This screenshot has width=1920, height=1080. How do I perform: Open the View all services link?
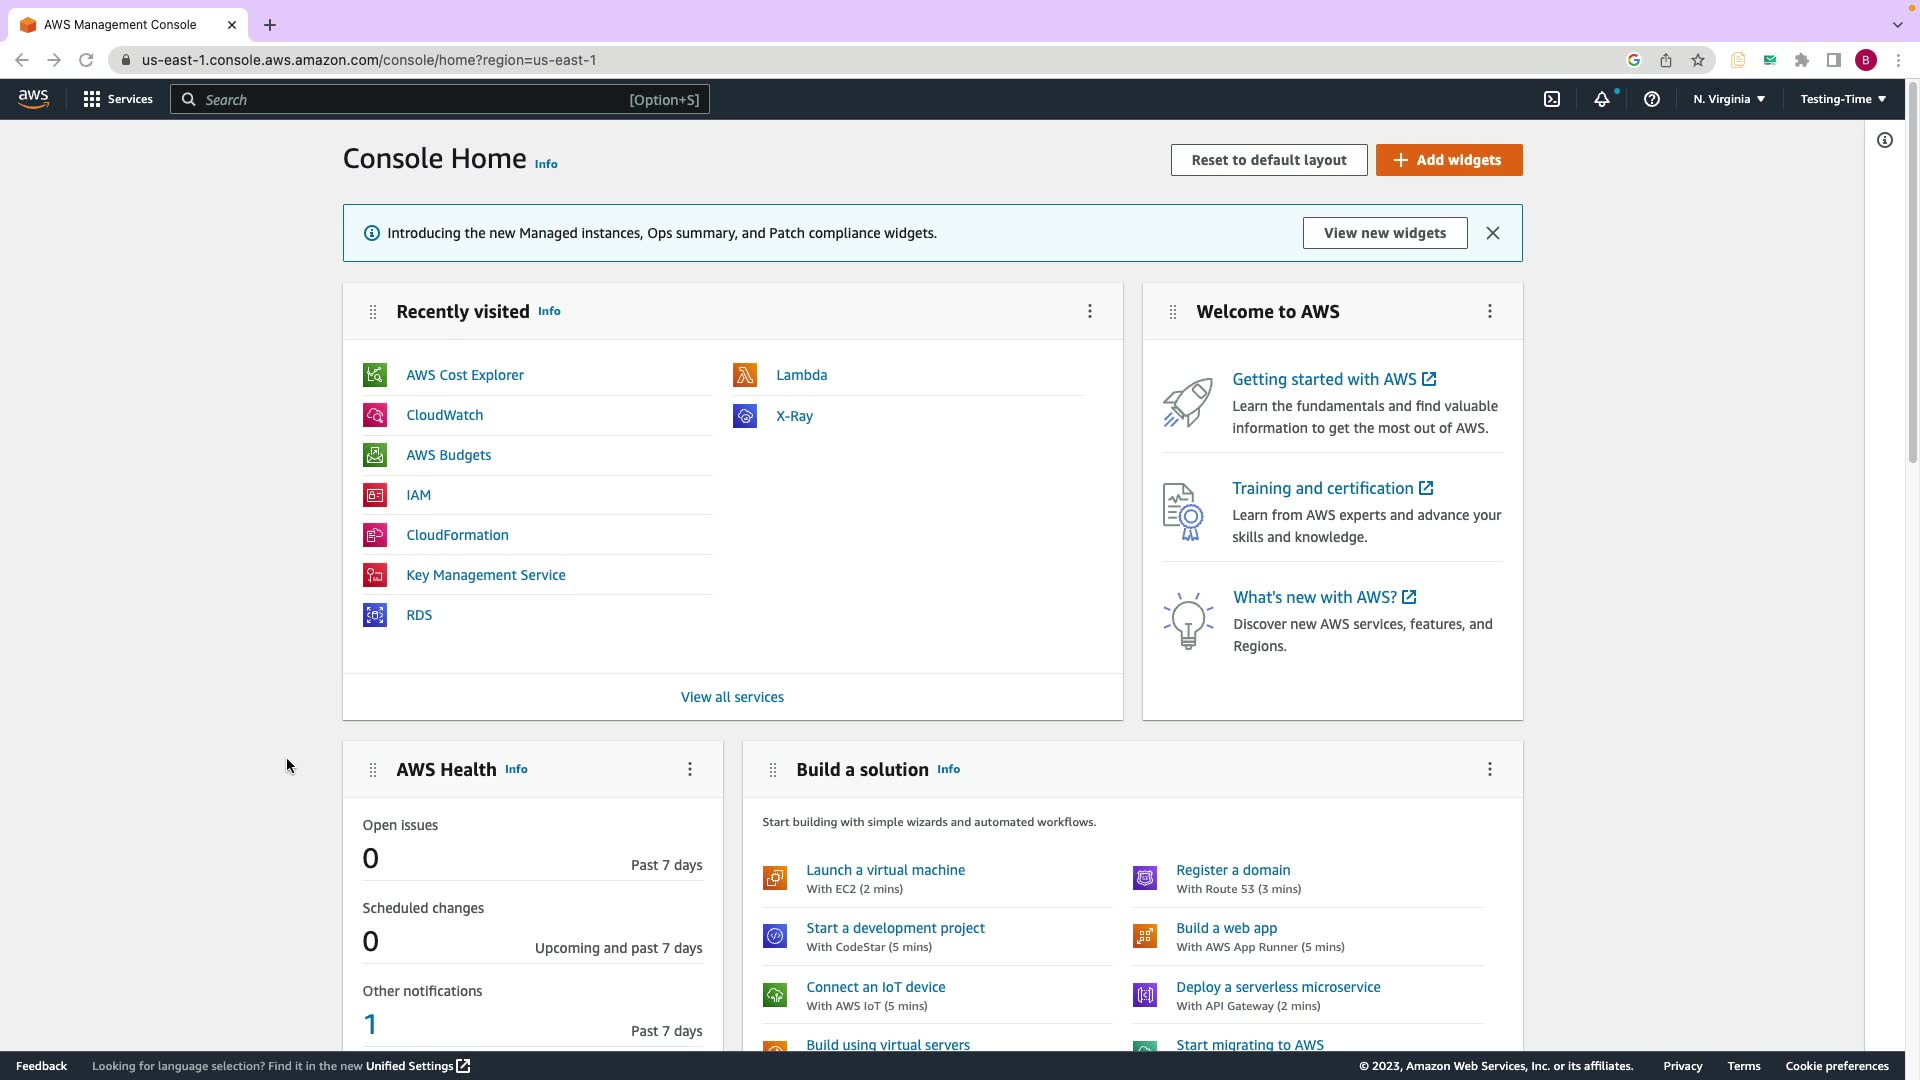tap(732, 697)
